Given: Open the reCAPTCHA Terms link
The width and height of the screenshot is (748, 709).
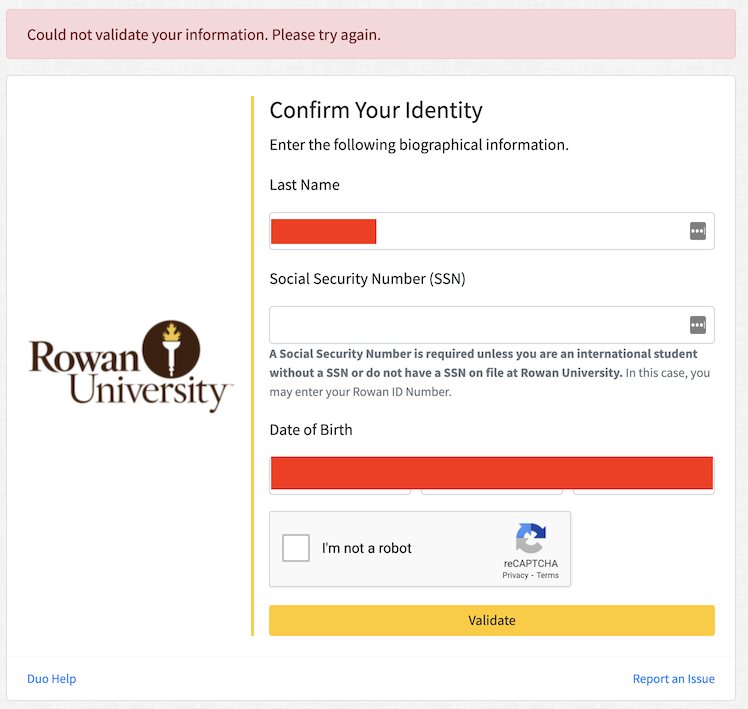Looking at the screenshot, I should [548, 576].
